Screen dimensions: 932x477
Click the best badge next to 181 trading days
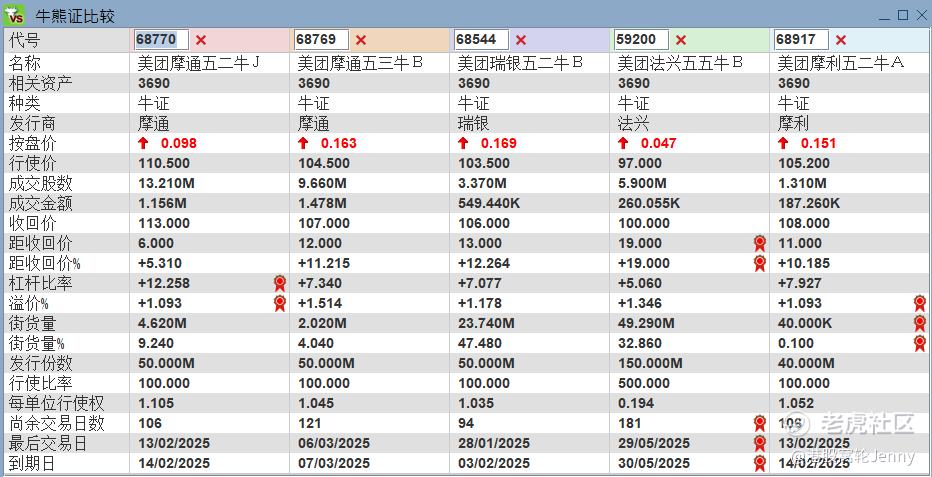[760, 423]
